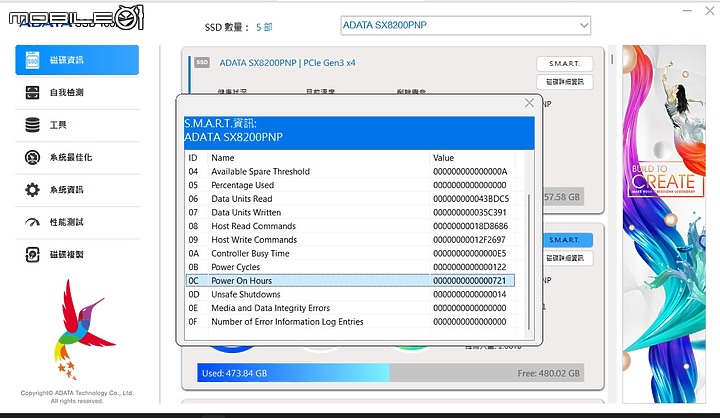Open the 性能測試 benchmark section
This screenshot has width=720, height=418.
[x=77, y=222]
